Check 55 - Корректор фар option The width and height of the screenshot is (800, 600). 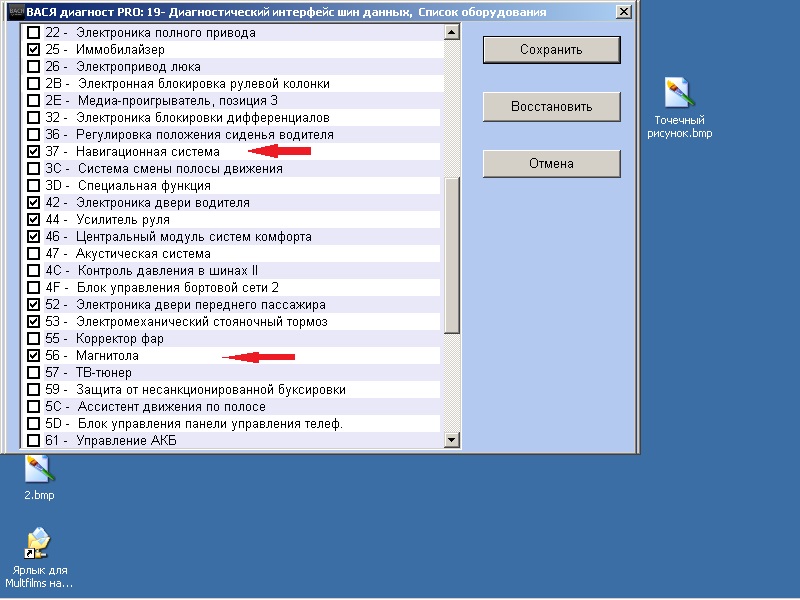[x=35, y=339]
